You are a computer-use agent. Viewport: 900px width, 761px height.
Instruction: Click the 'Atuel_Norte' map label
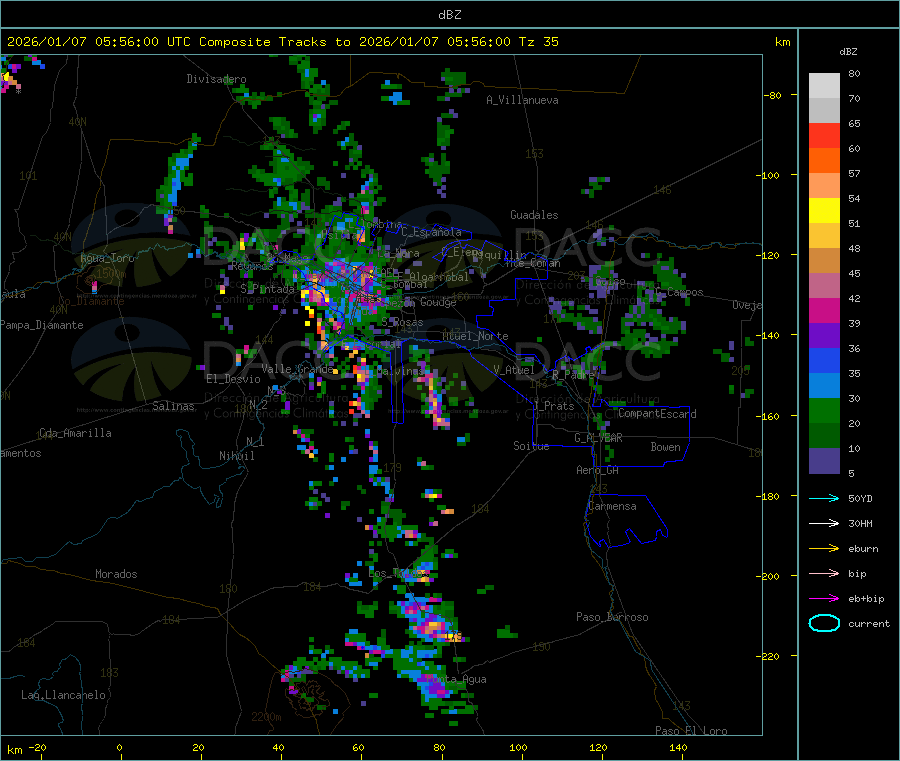tap(475, 336)
